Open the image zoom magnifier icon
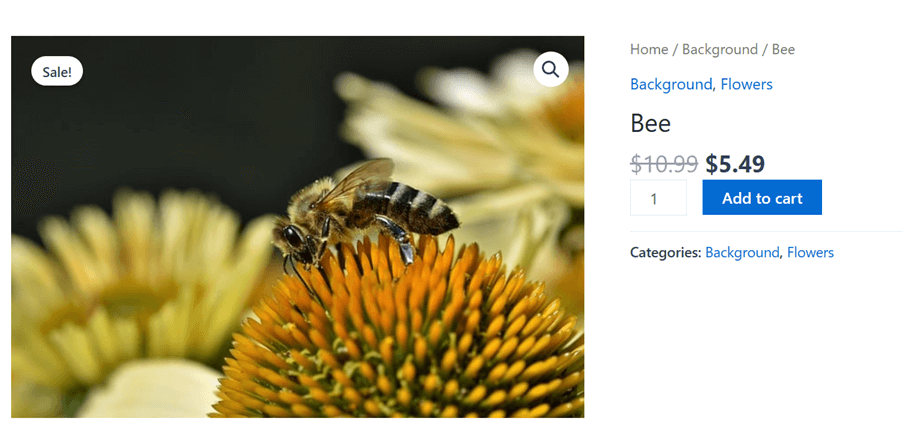 (x=551, y=70)
